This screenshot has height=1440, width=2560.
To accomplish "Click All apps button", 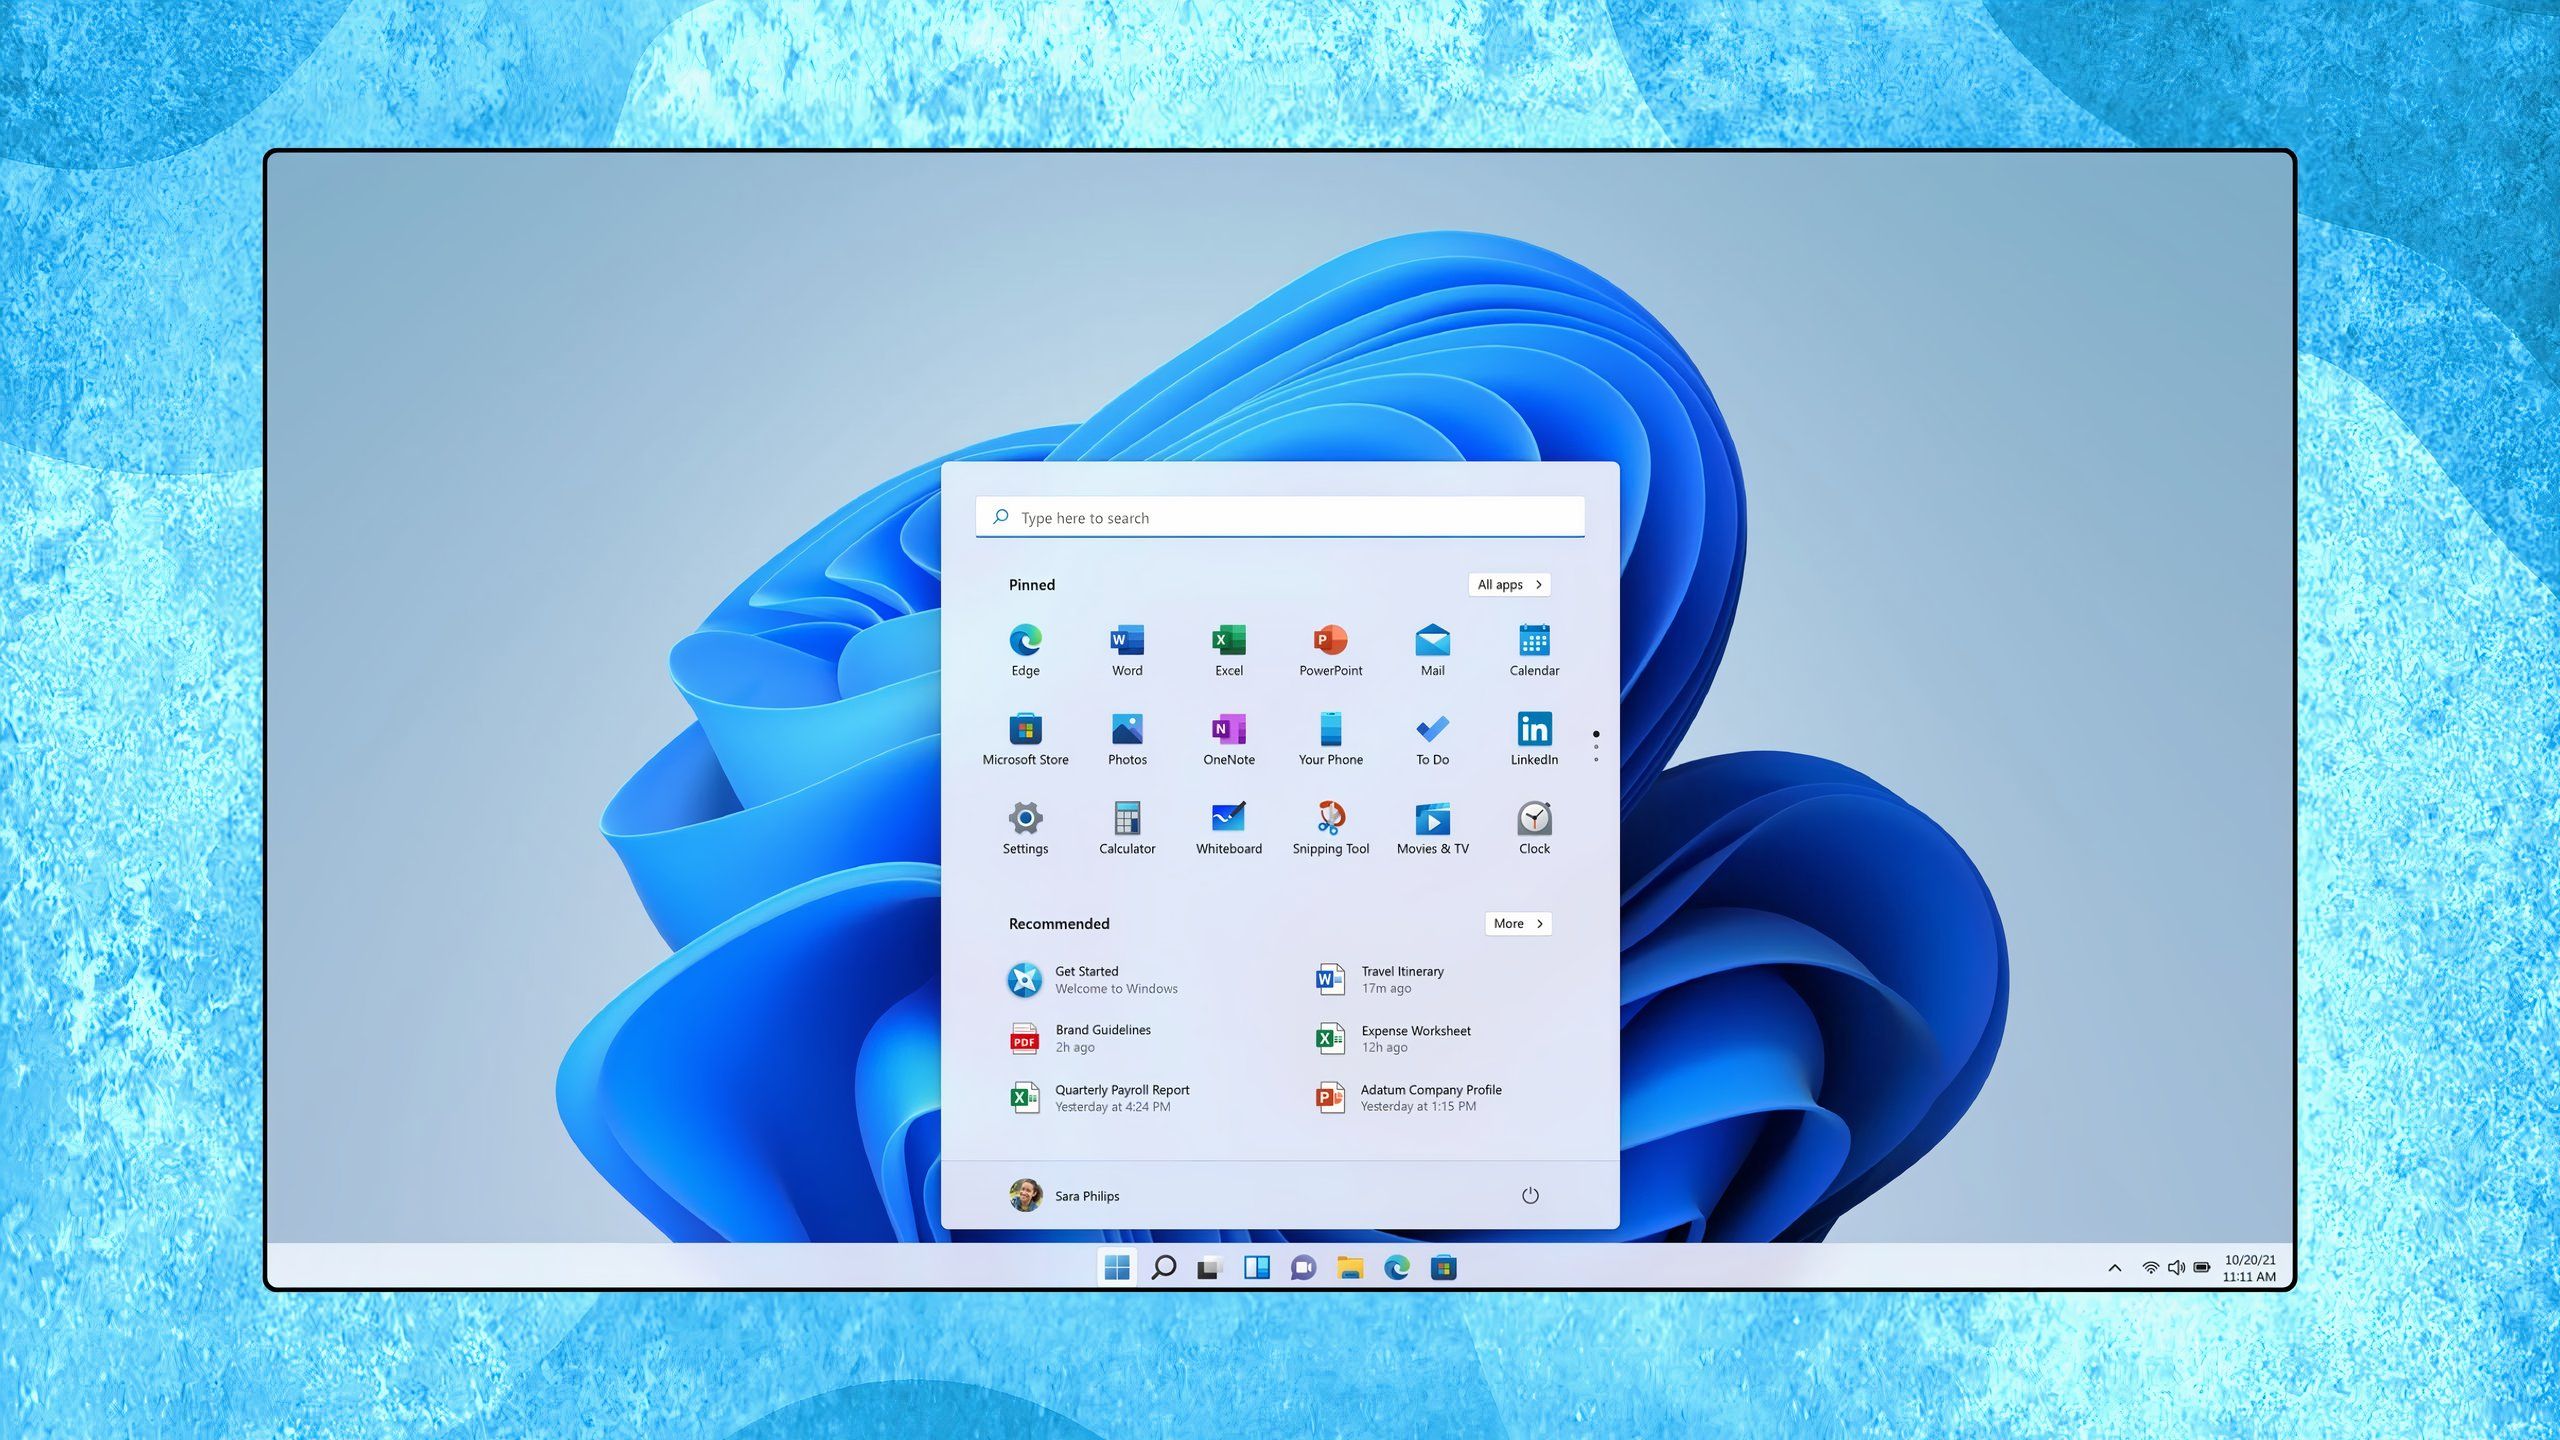I will [x=1510, y=584].
